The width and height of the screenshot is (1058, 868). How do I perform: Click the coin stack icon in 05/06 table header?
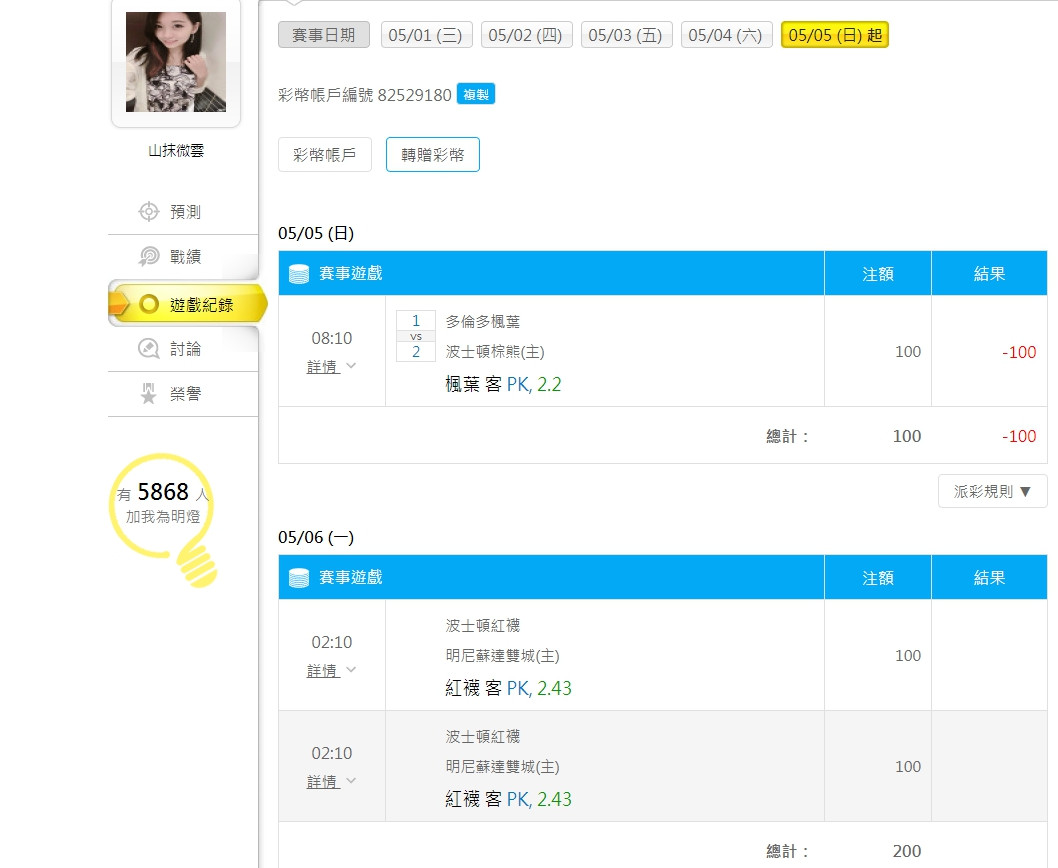point(298,578)
